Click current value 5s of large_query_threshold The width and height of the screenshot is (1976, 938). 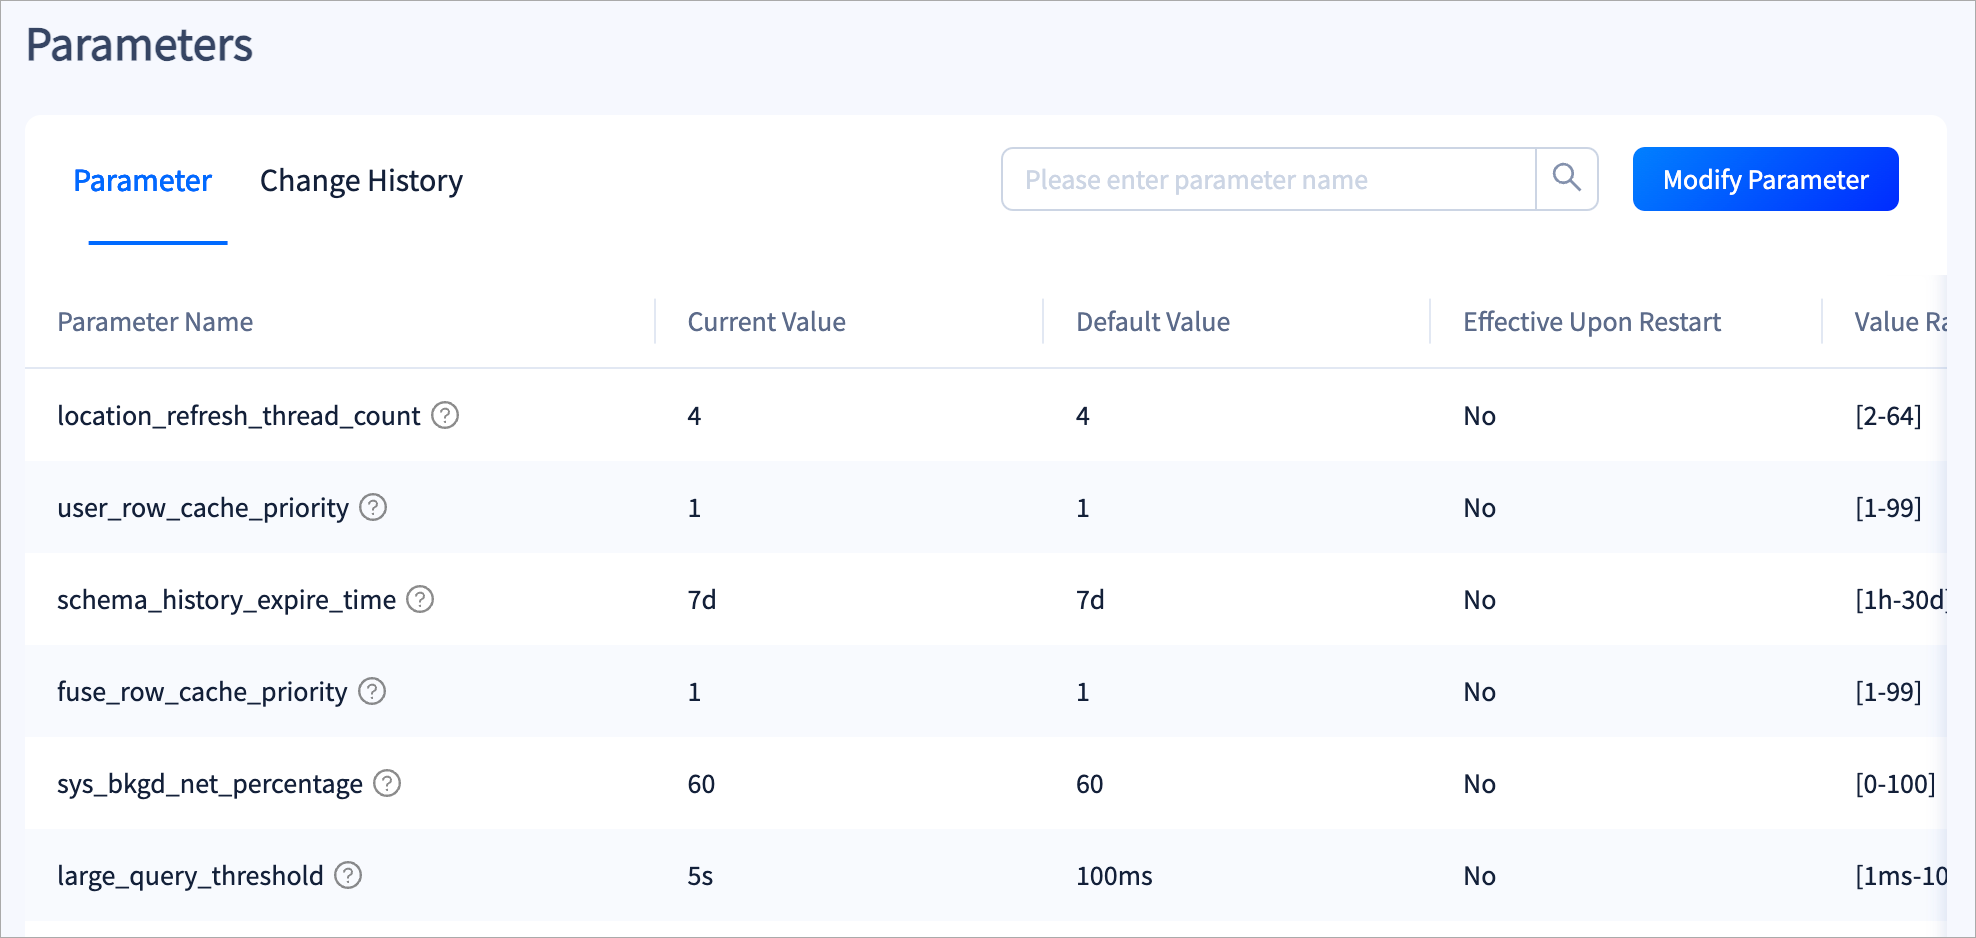pos(700,876)
